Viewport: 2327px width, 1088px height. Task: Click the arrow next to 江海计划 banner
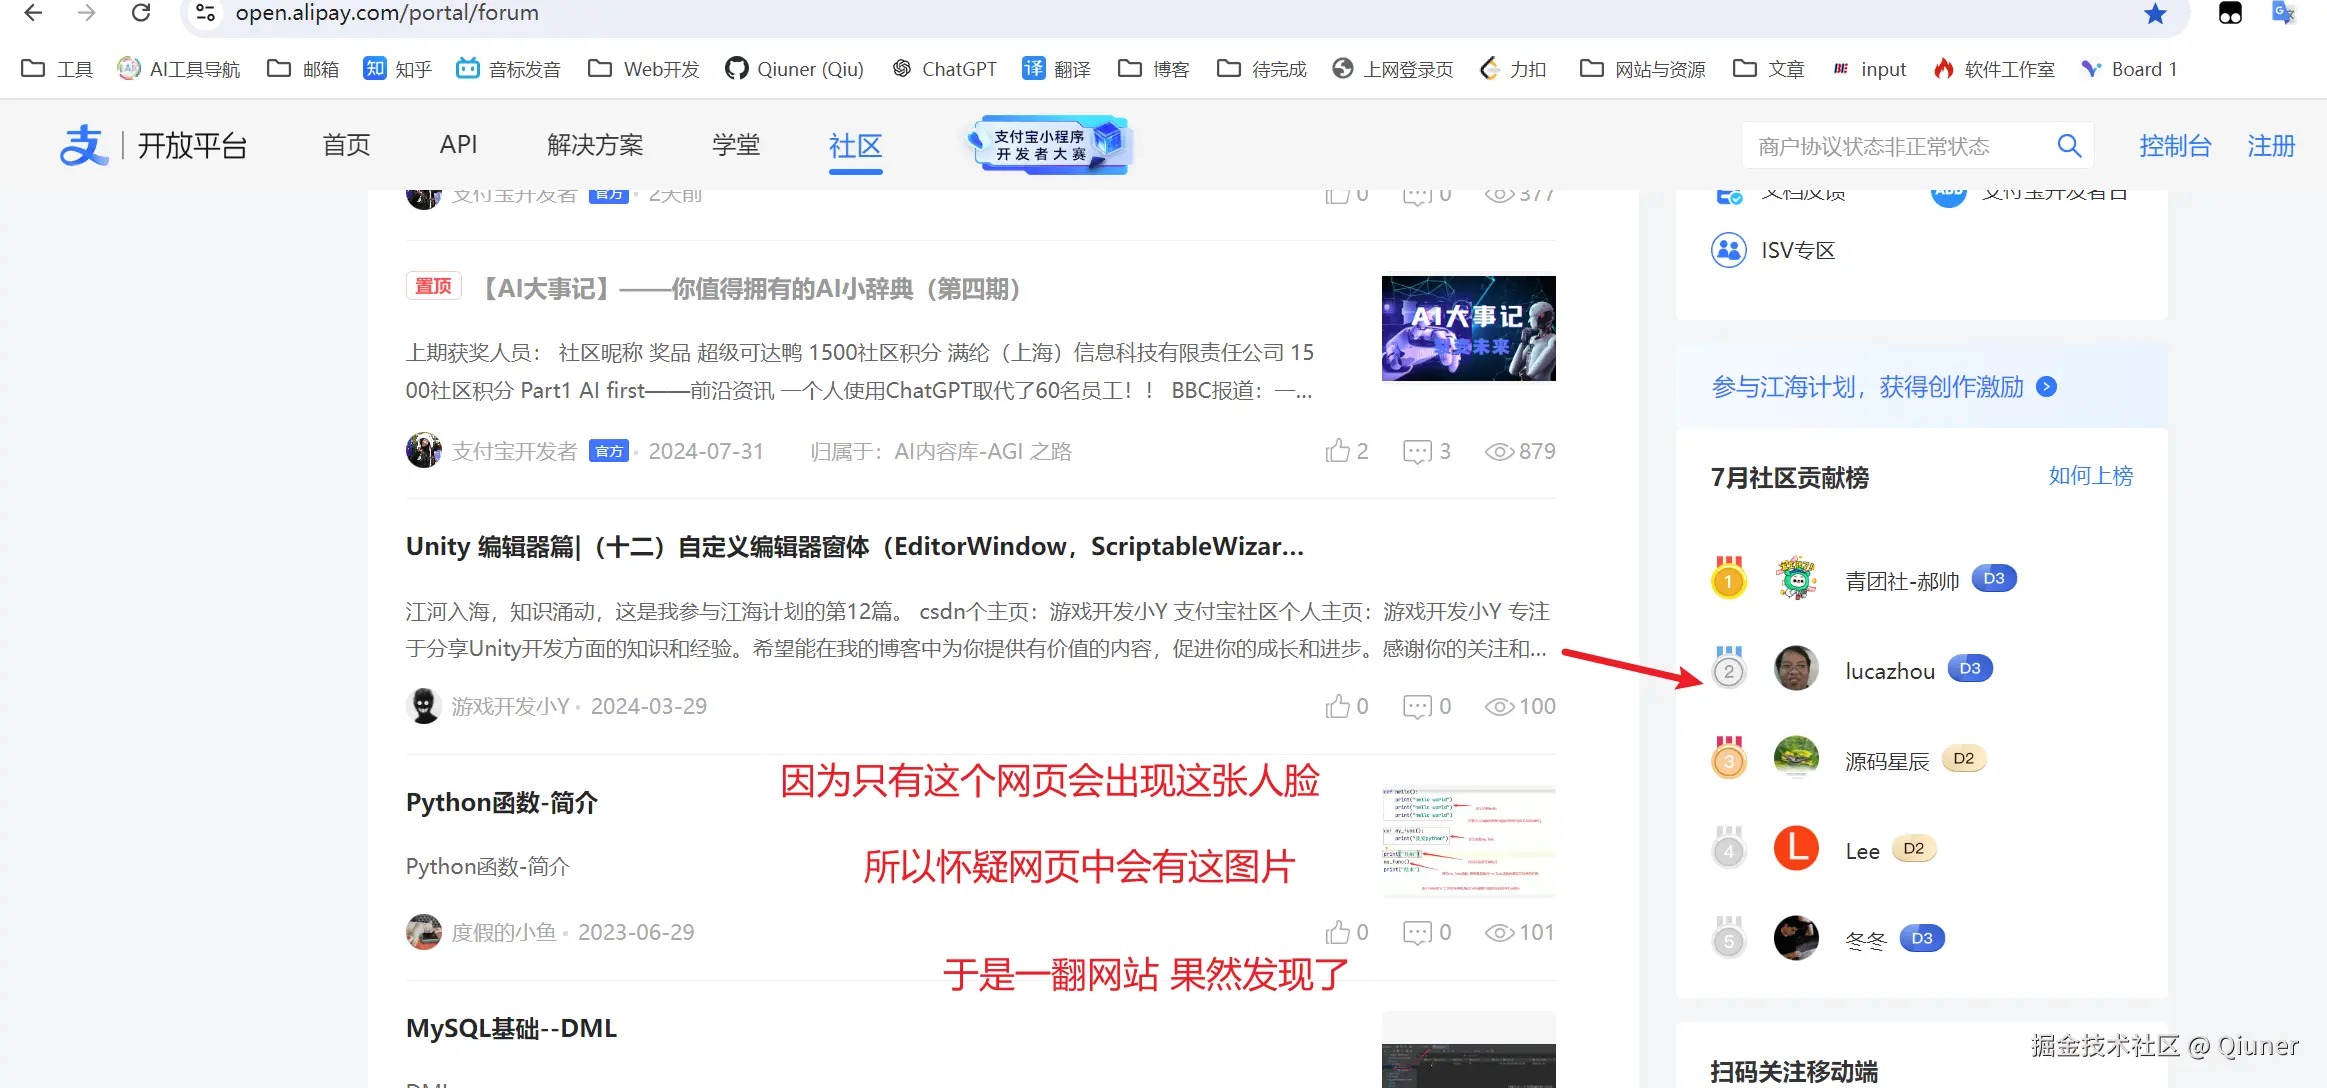pos(2047,387)
